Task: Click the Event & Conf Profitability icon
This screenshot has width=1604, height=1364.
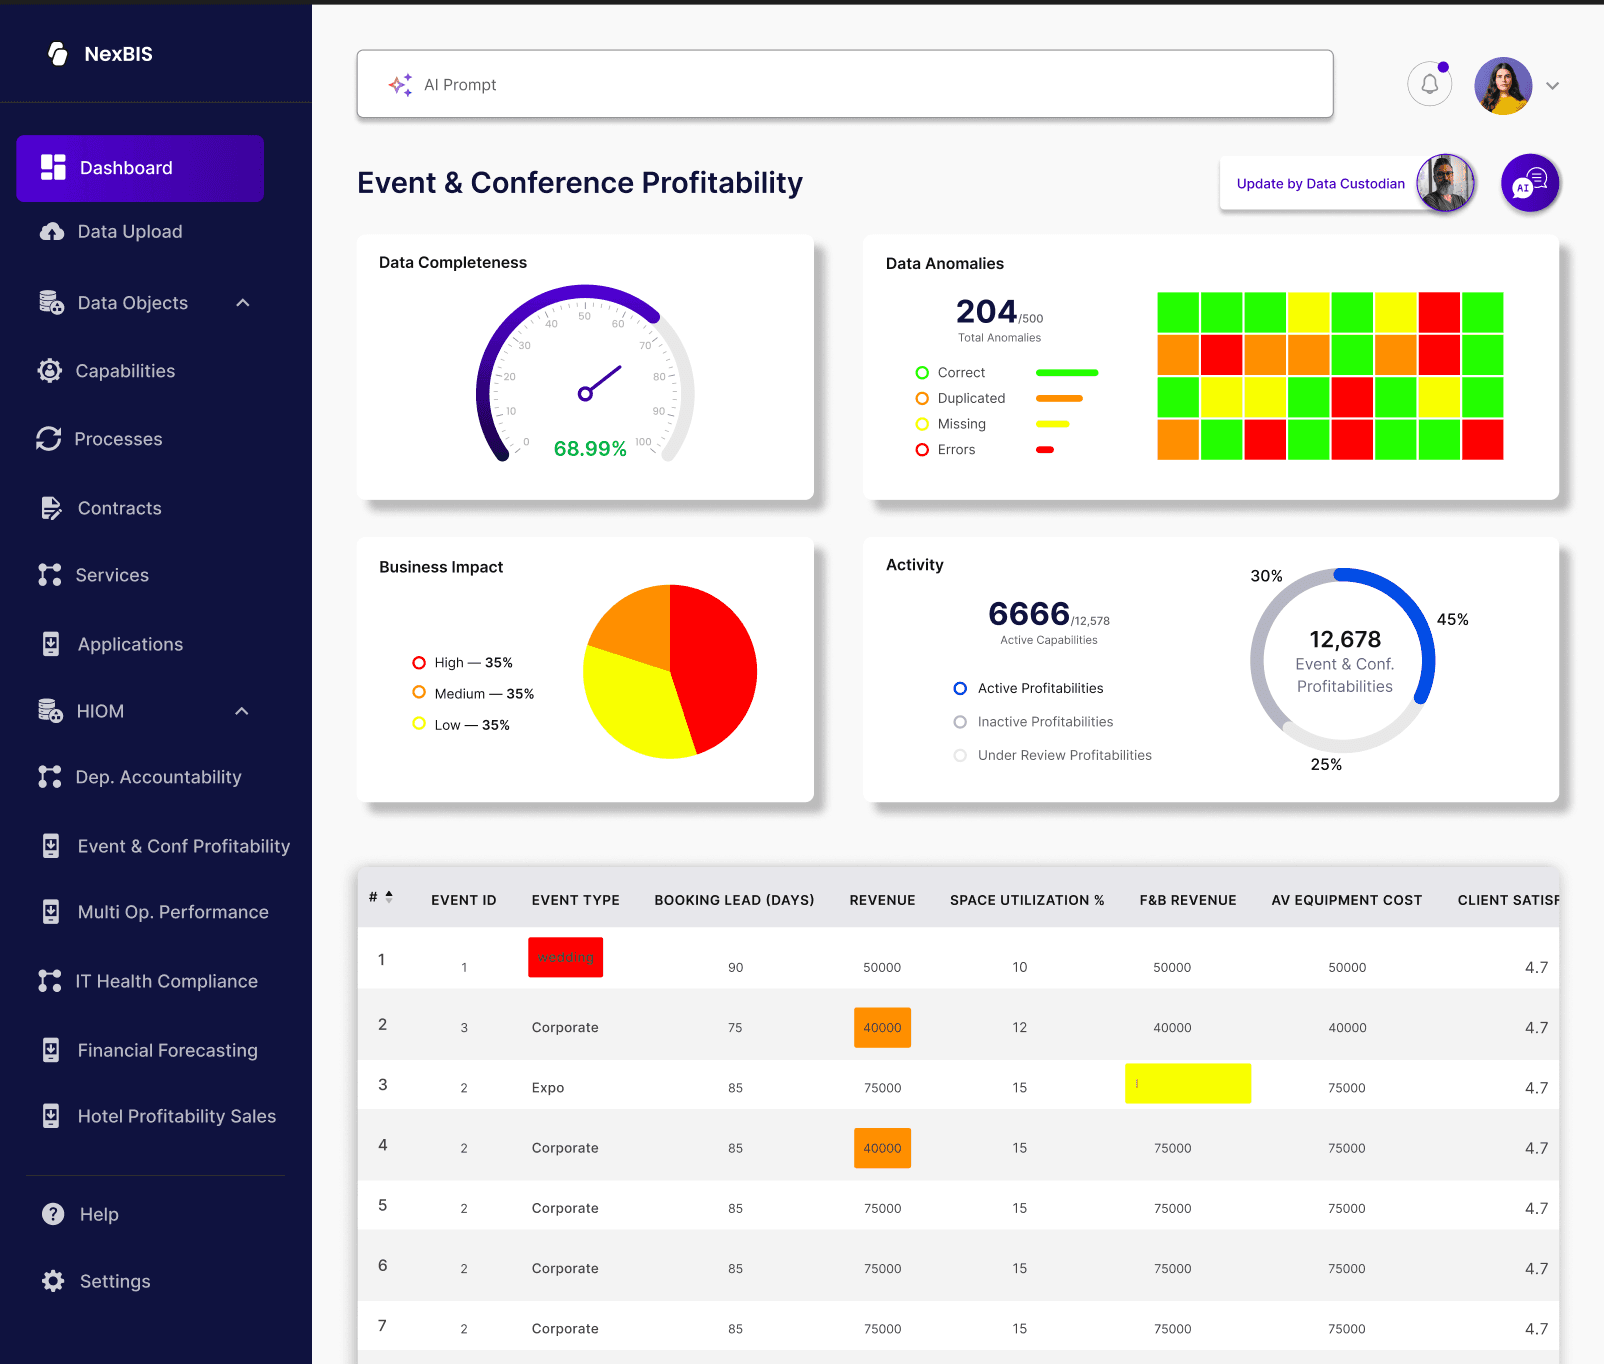Action: point(51,846)
